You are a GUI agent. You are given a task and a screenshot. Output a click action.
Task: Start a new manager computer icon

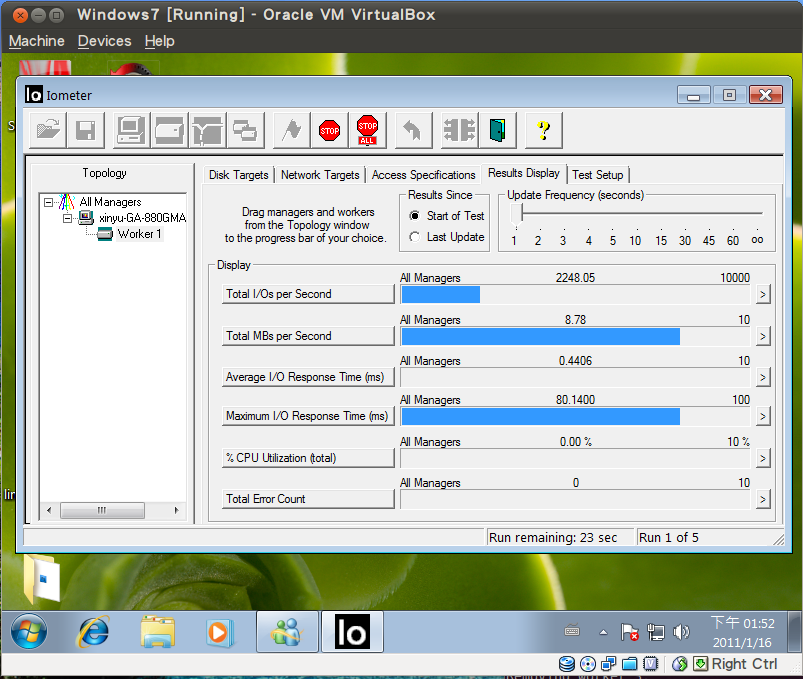[x=132, y=130]
